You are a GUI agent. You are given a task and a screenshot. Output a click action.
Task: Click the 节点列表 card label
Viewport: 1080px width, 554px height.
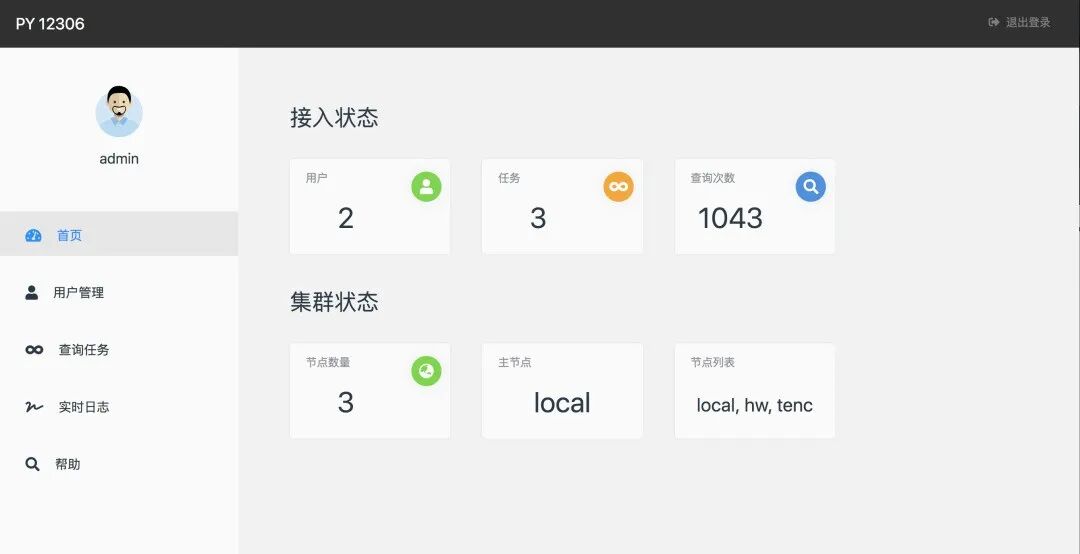tap(713, 362)
